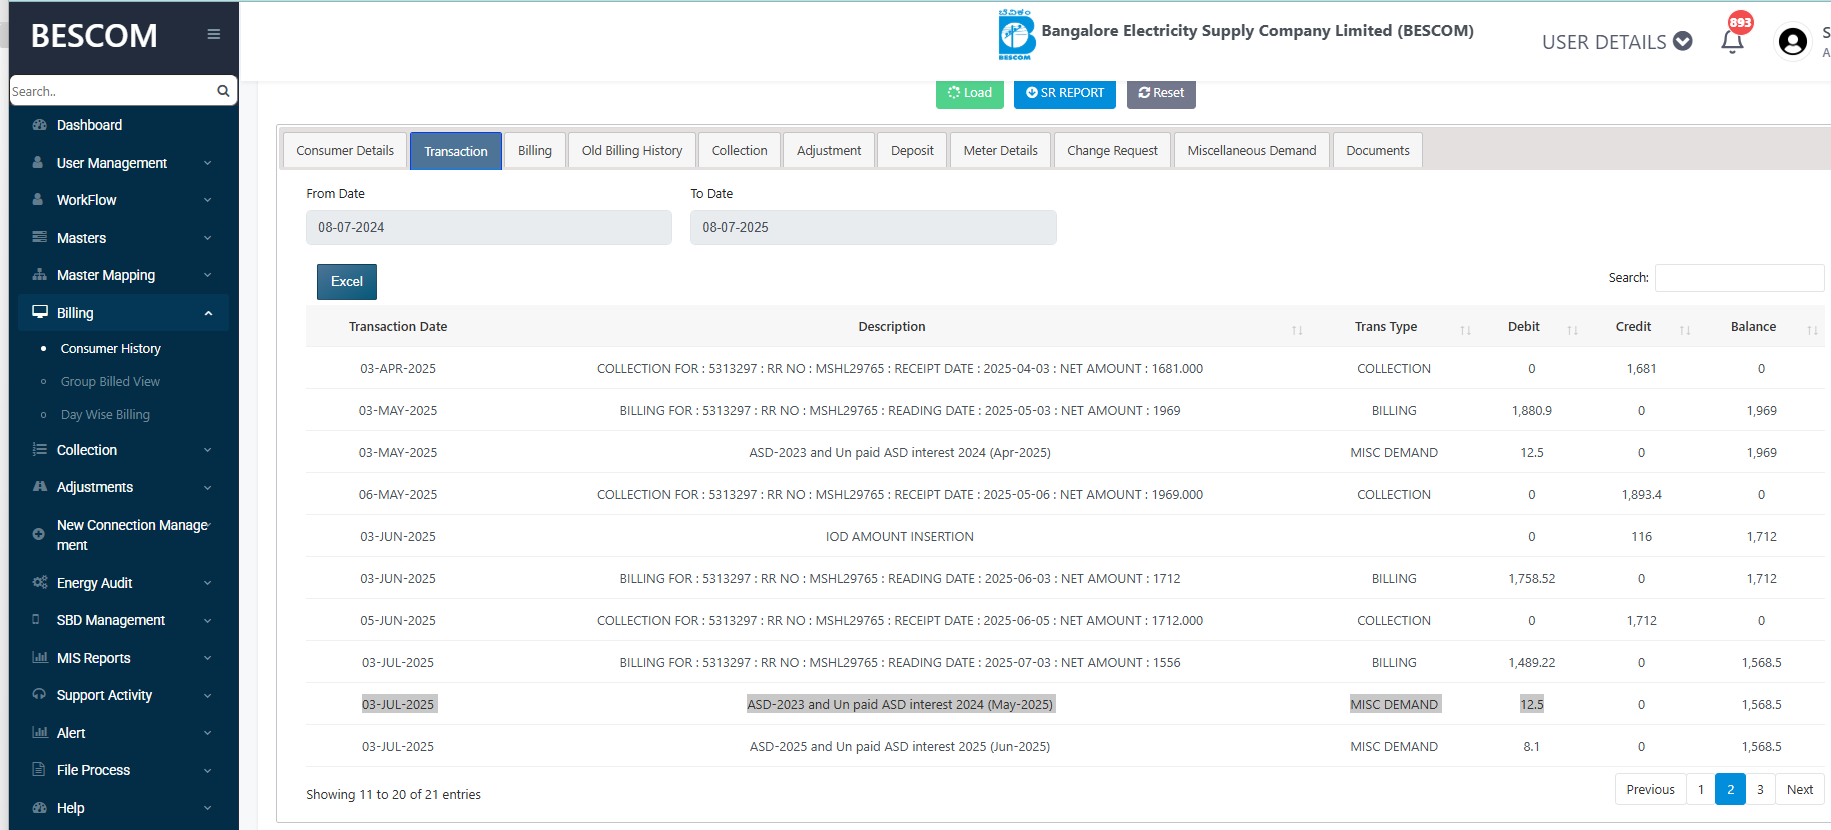Image resolution: width=1831 pixels, height=830 pixels.
Task: Click the sidebar search magnifier icon
Action: pos(223,91)
